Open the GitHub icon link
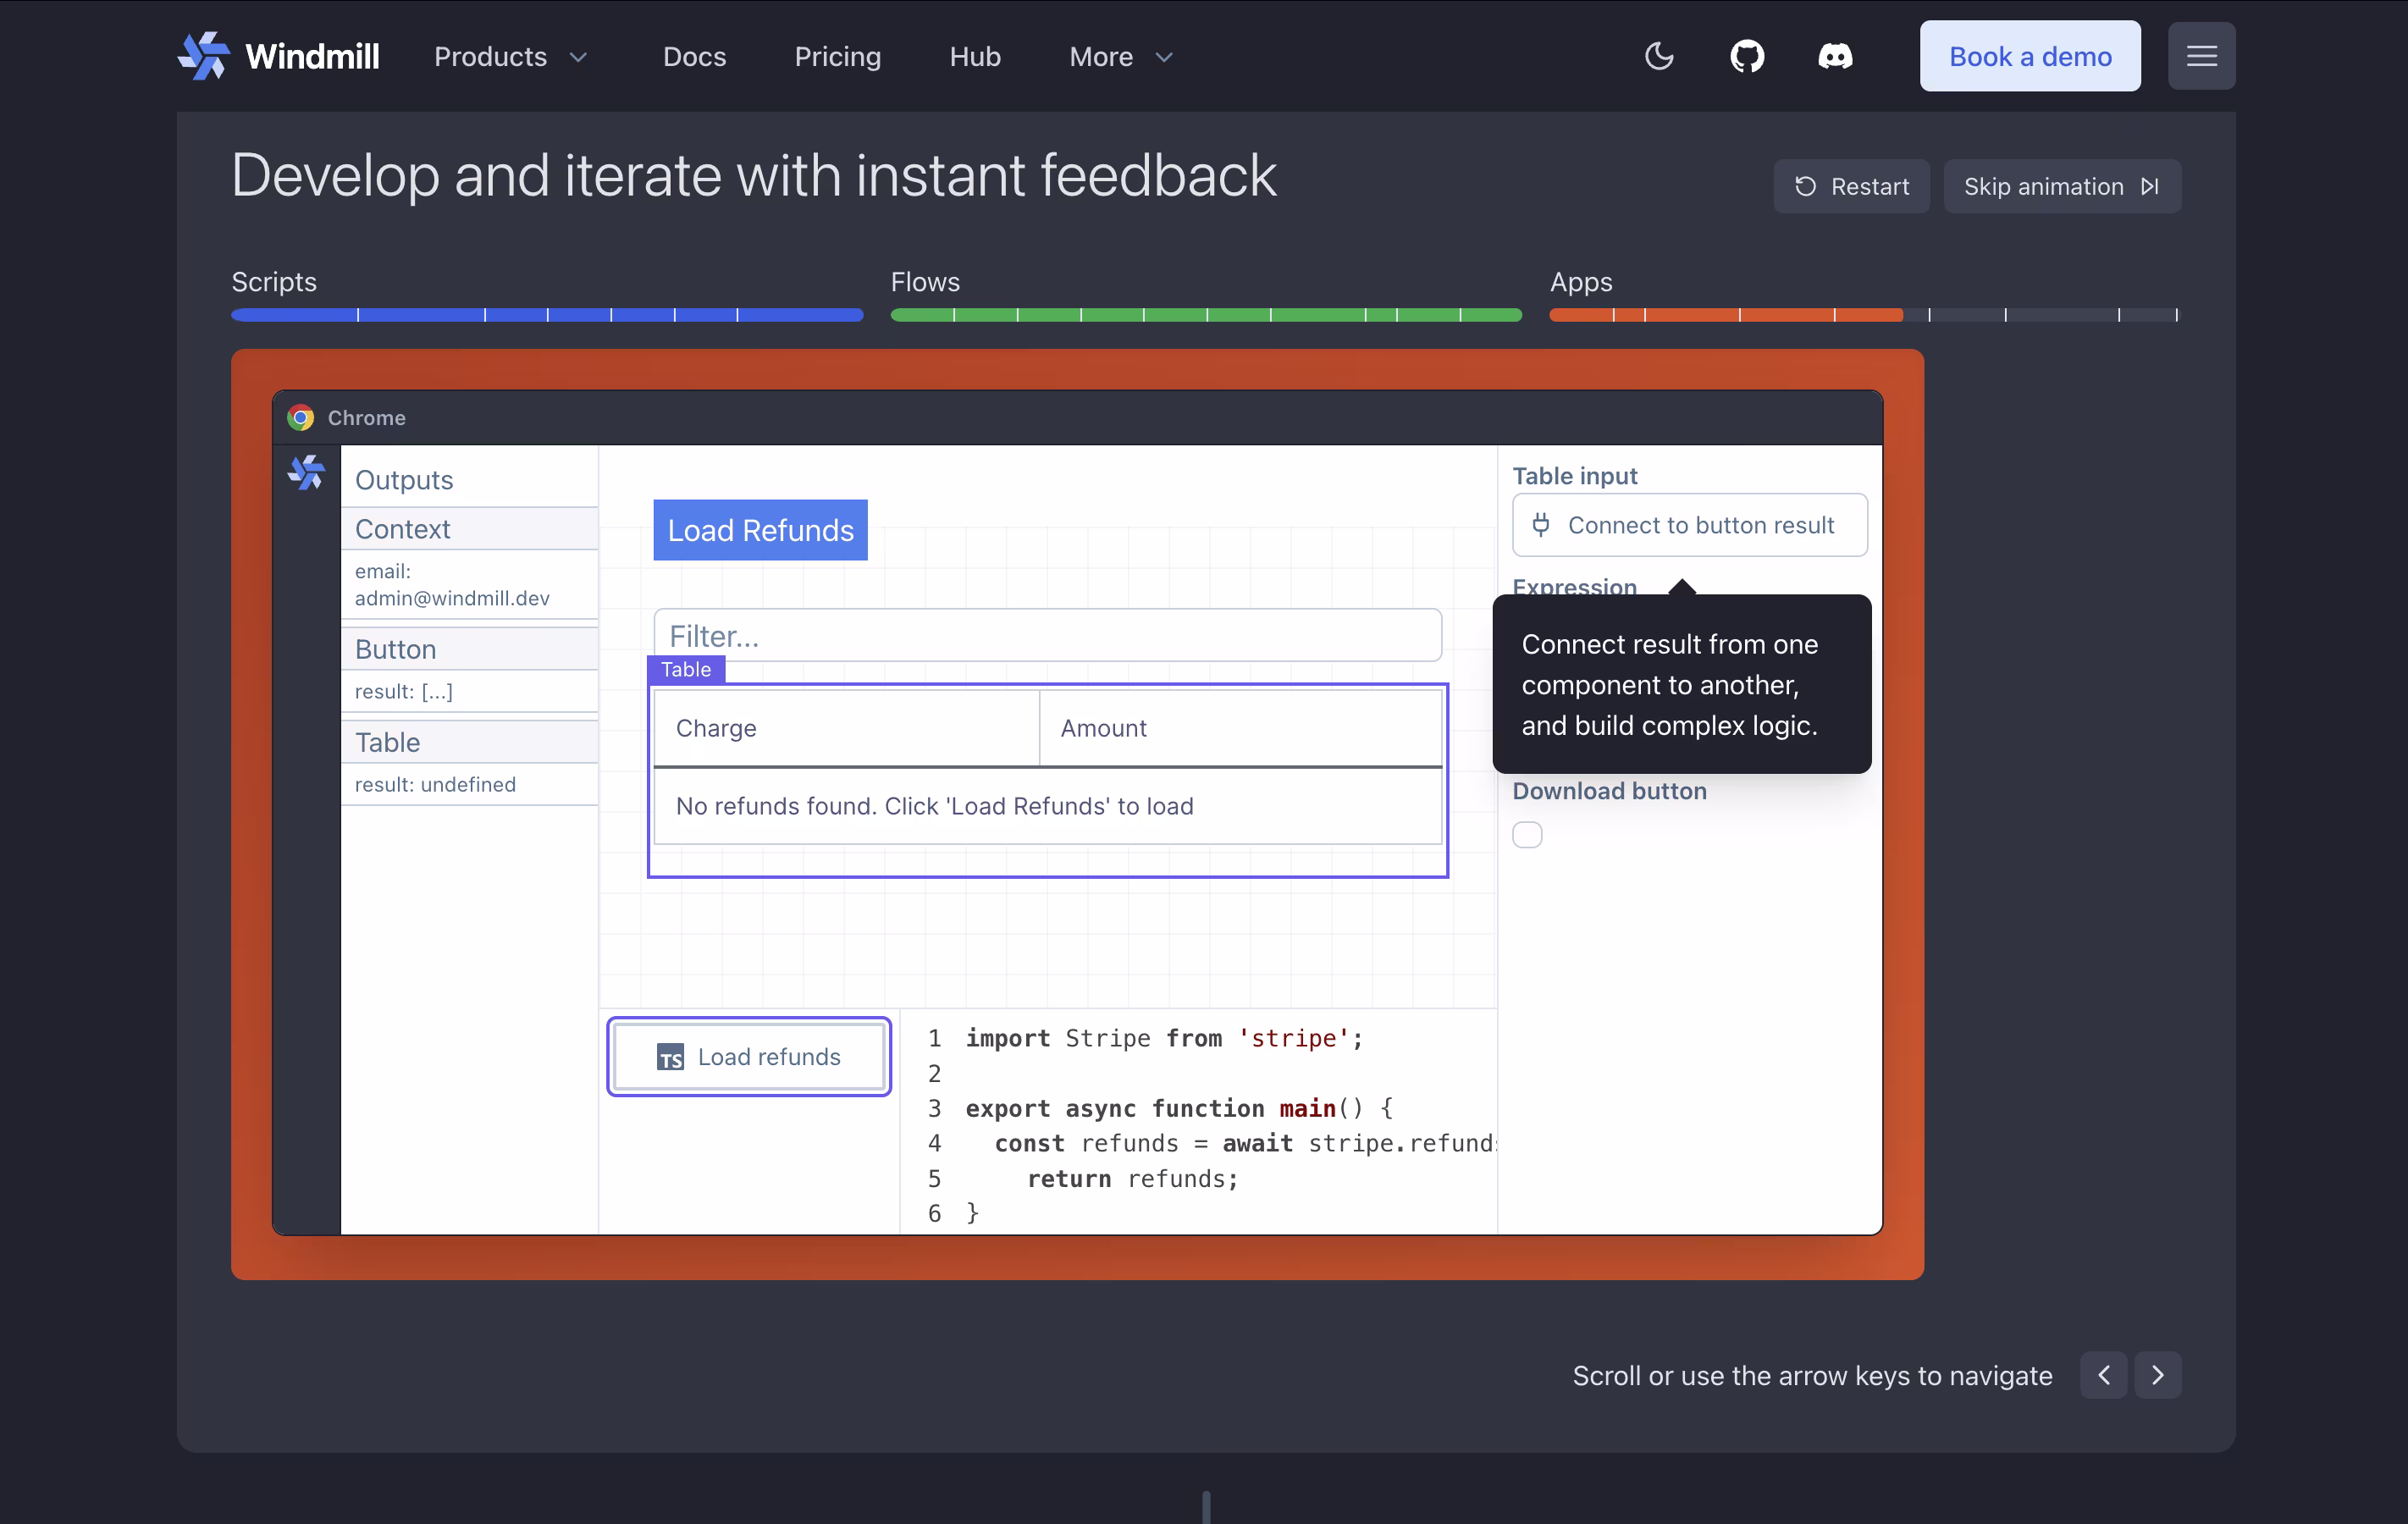Screen dimensions: 2408x1524 coord(1747,56)
